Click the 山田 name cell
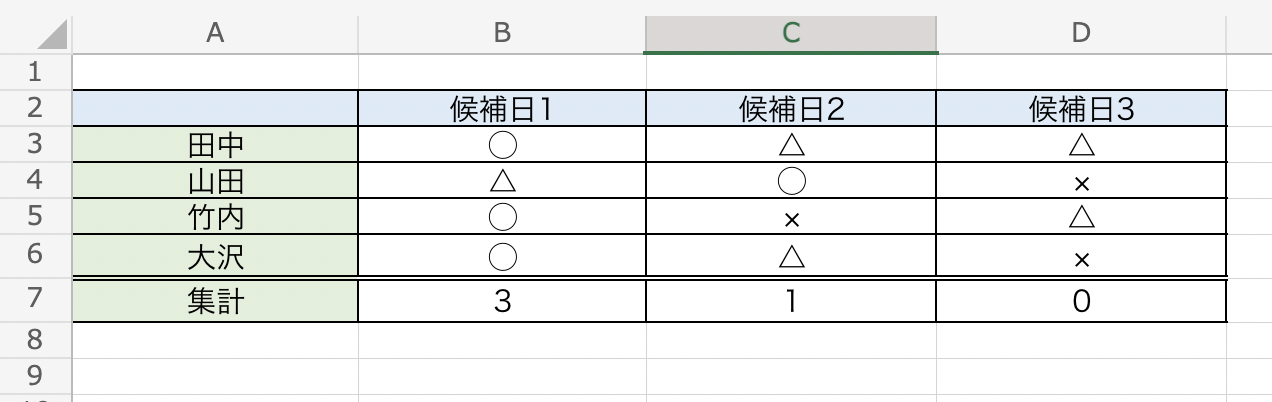Image resolution: width=1272 pixels, height=402 pixels. pos(216,181)
